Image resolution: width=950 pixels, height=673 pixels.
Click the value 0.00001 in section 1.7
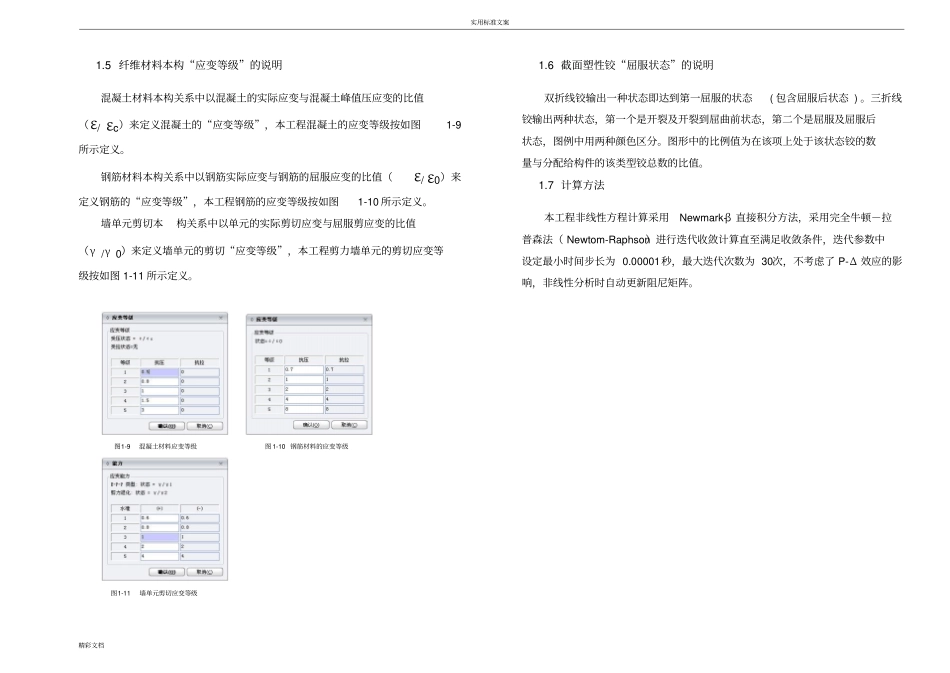(x=642, y=261)
